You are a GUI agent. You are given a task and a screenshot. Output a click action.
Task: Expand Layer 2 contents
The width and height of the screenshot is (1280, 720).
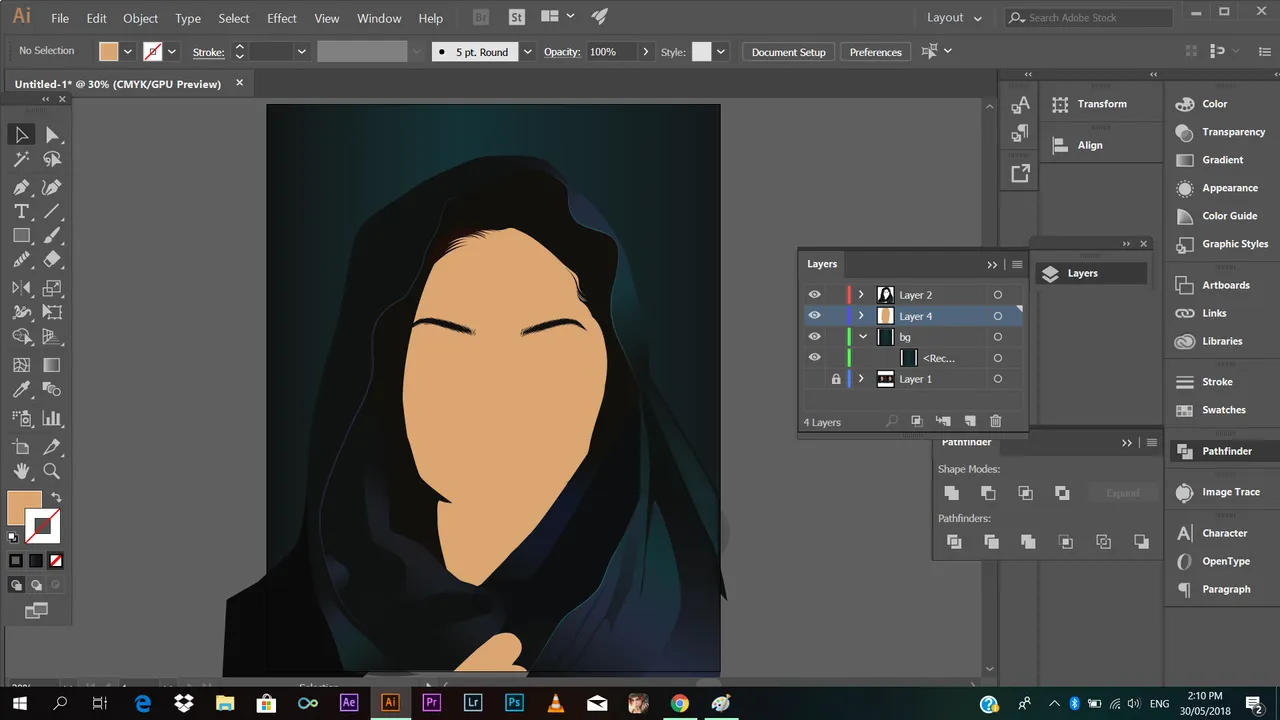(861, 295)
